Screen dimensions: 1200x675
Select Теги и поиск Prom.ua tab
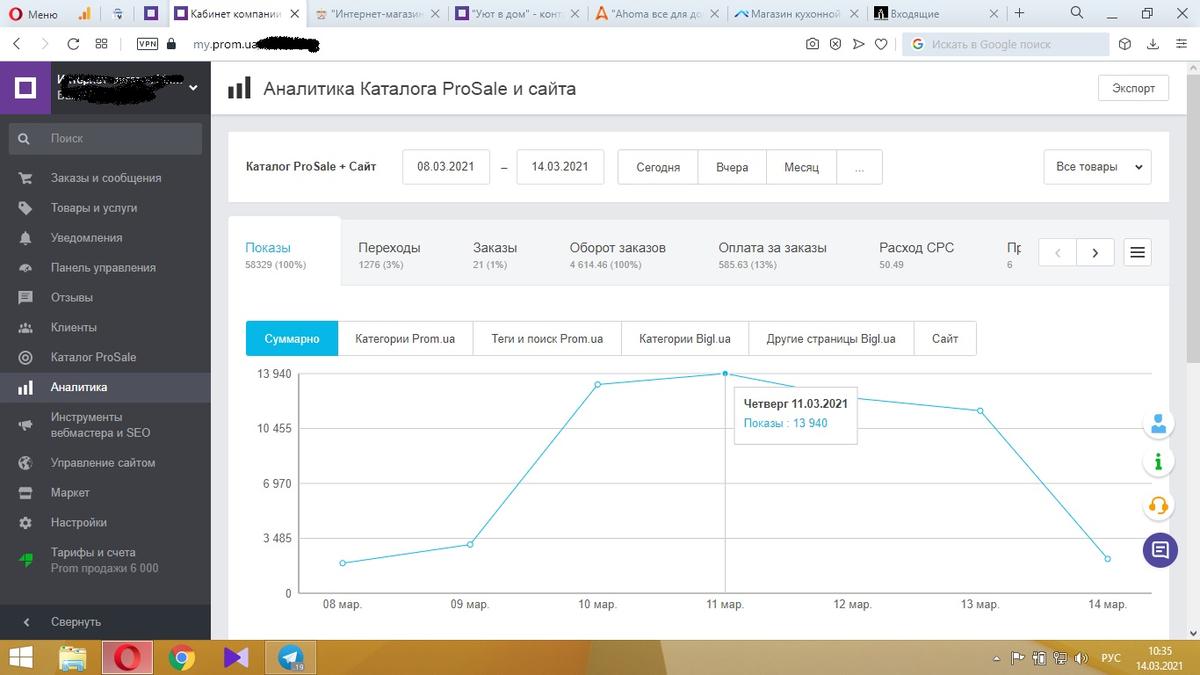(x=547, y=339)
